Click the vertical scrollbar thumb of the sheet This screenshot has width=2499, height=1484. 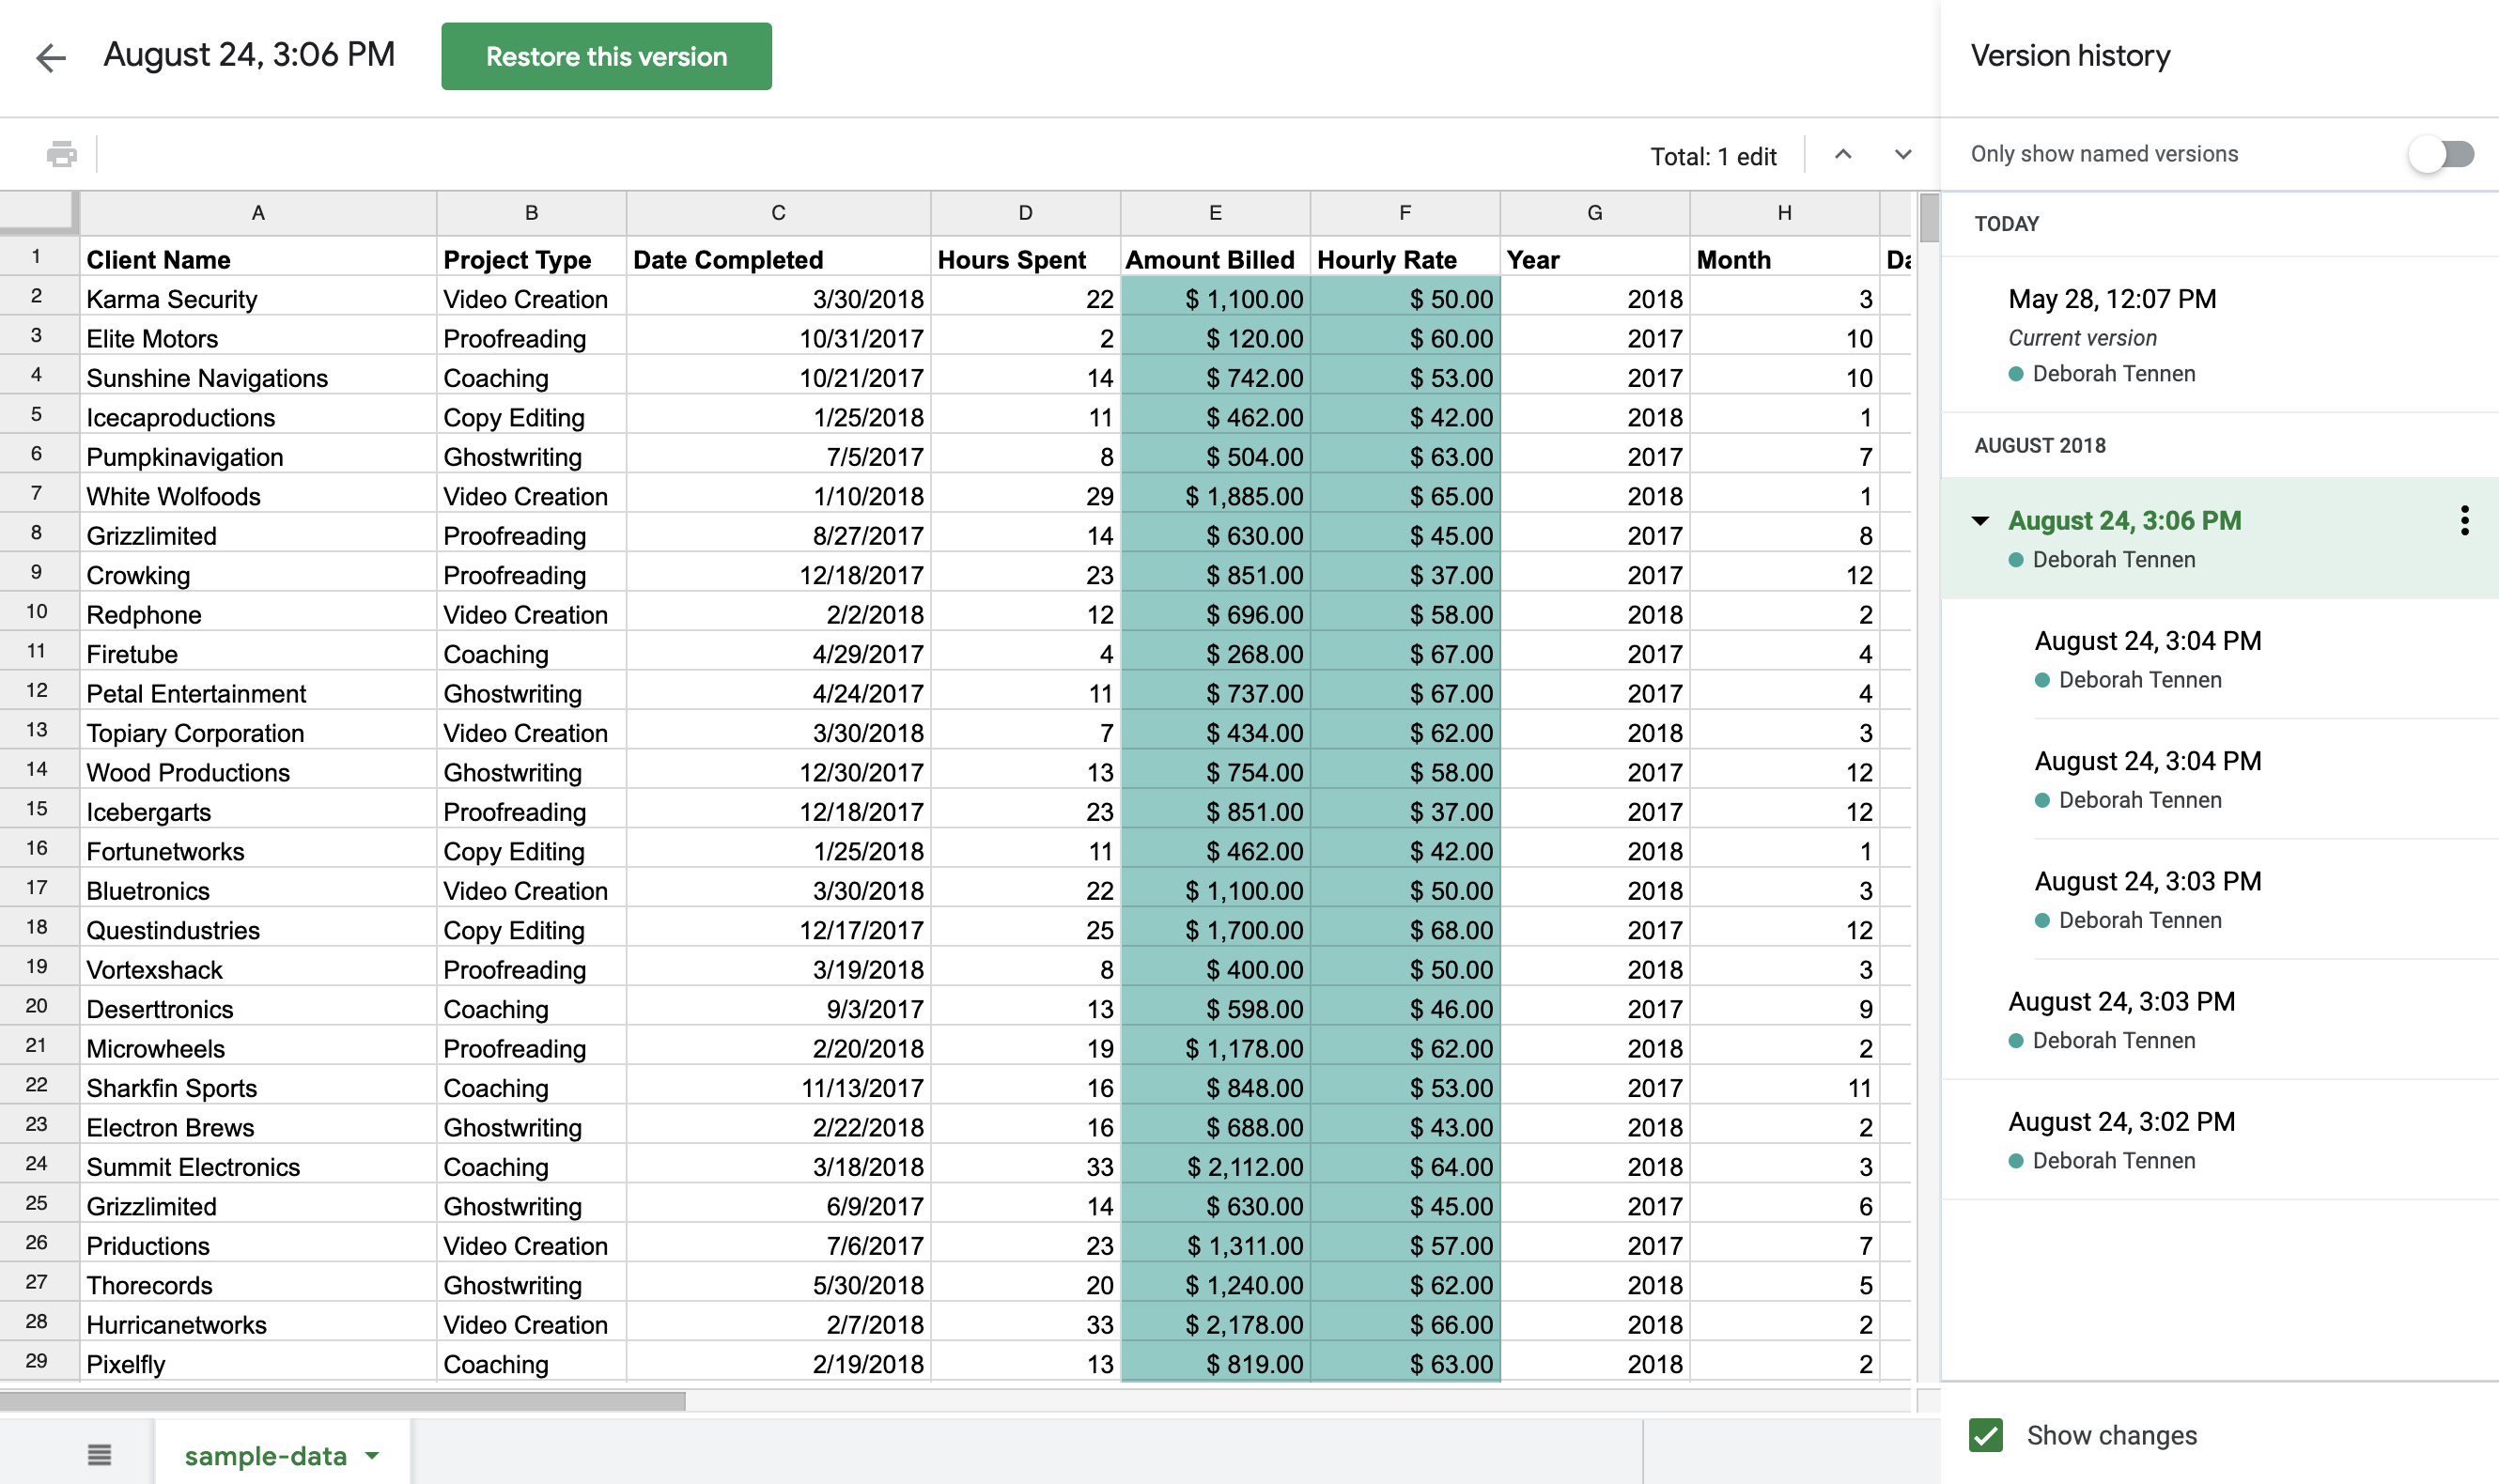1928,217
